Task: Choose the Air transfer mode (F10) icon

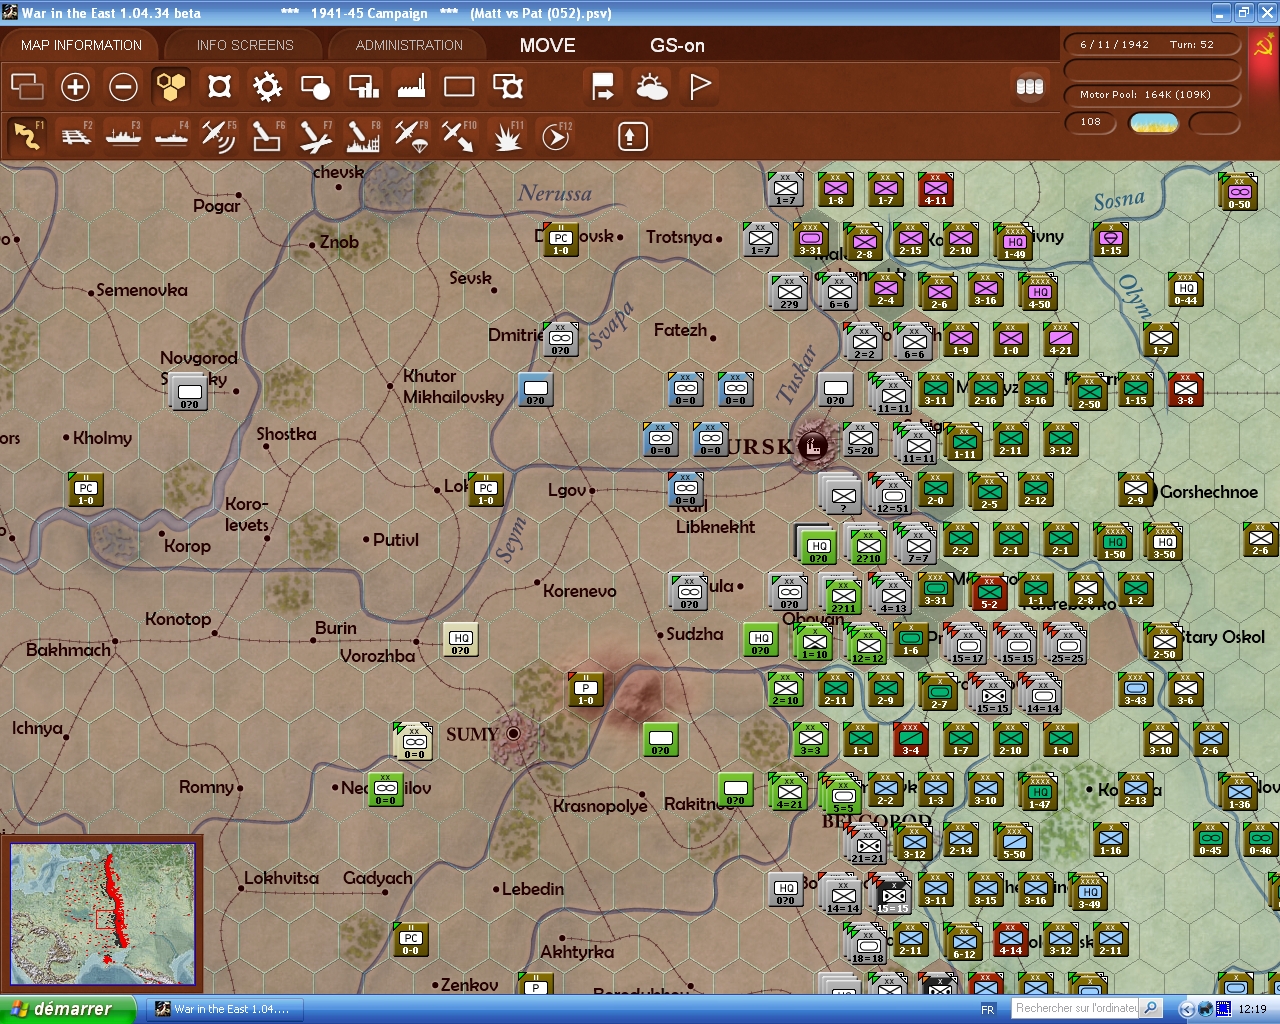Action: pos(459,136)
